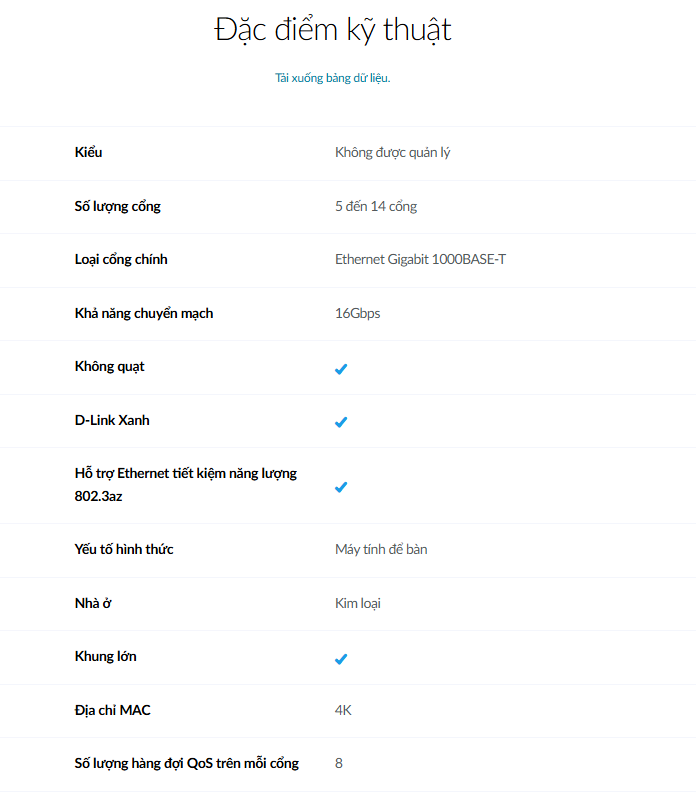The width and height of the screenshot is (696, 802).
Task: Click the checkmark for Ethernet tiết kiệm năng lượng 802.3az
Action: 341,487
